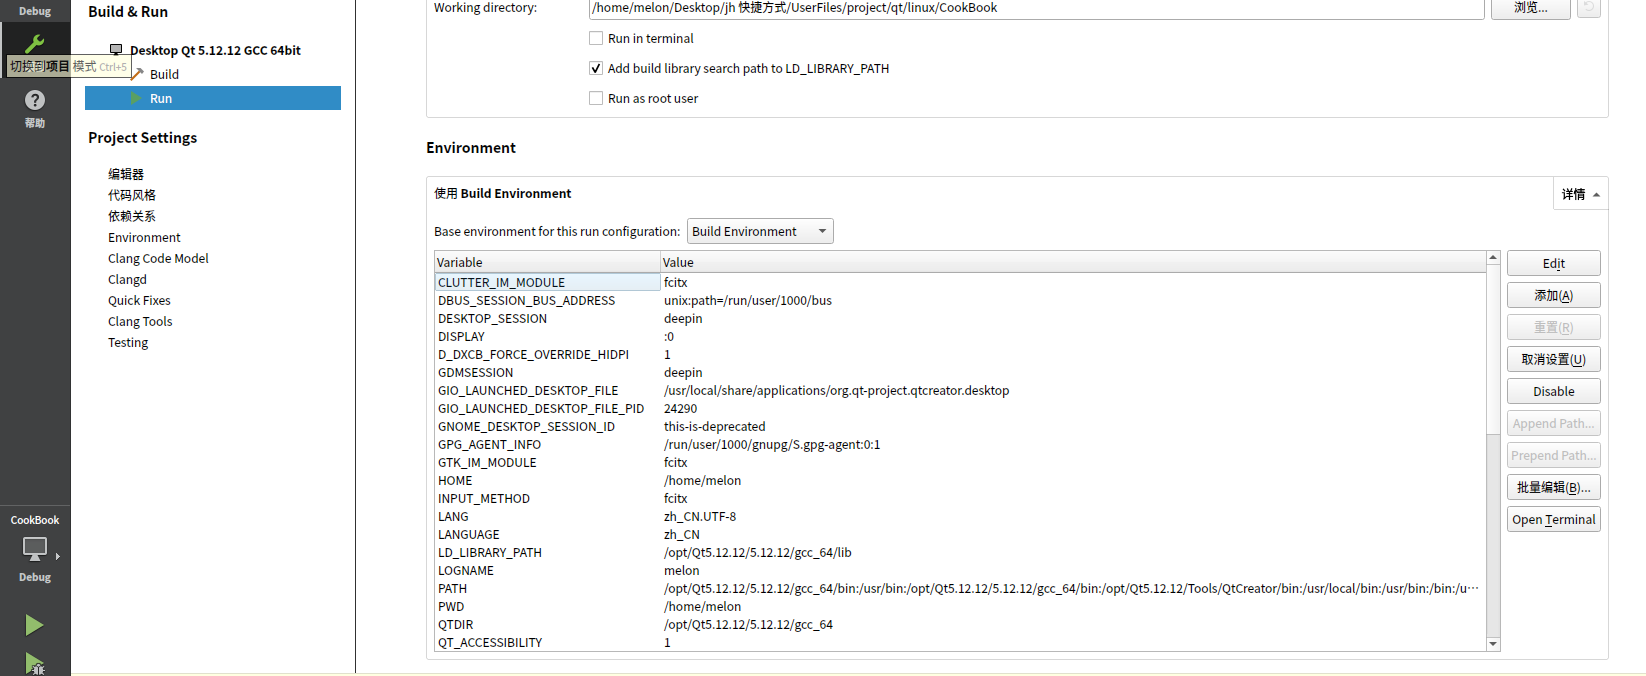The height and width of the screenshot is (676, 1646).
Task: Click the environment table scroll up arrow
Action: [x=1493, y=258]
